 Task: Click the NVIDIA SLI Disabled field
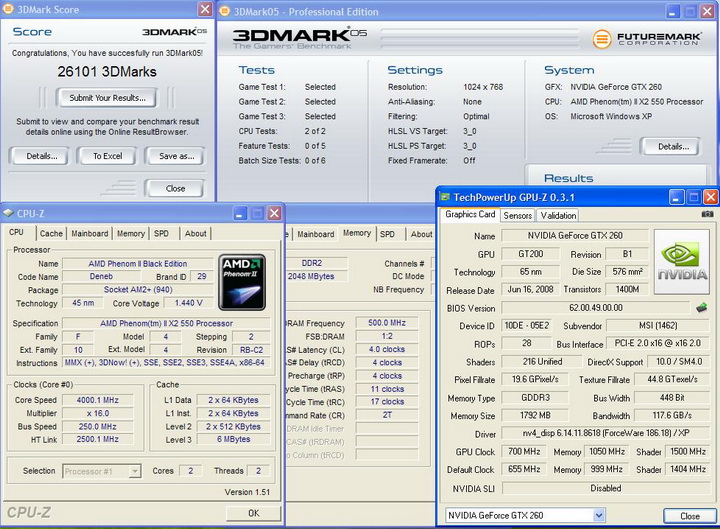coord(606,488)
